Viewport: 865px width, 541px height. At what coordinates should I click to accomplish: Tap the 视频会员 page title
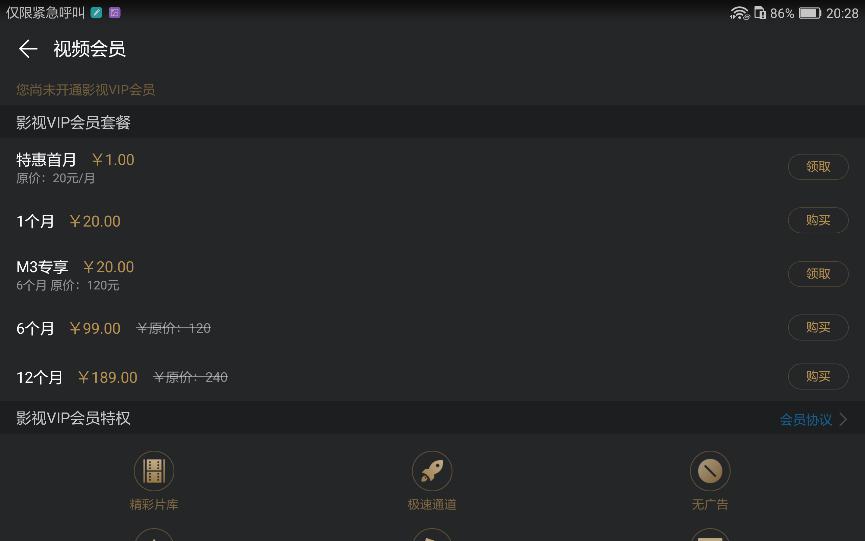(89, 49)
